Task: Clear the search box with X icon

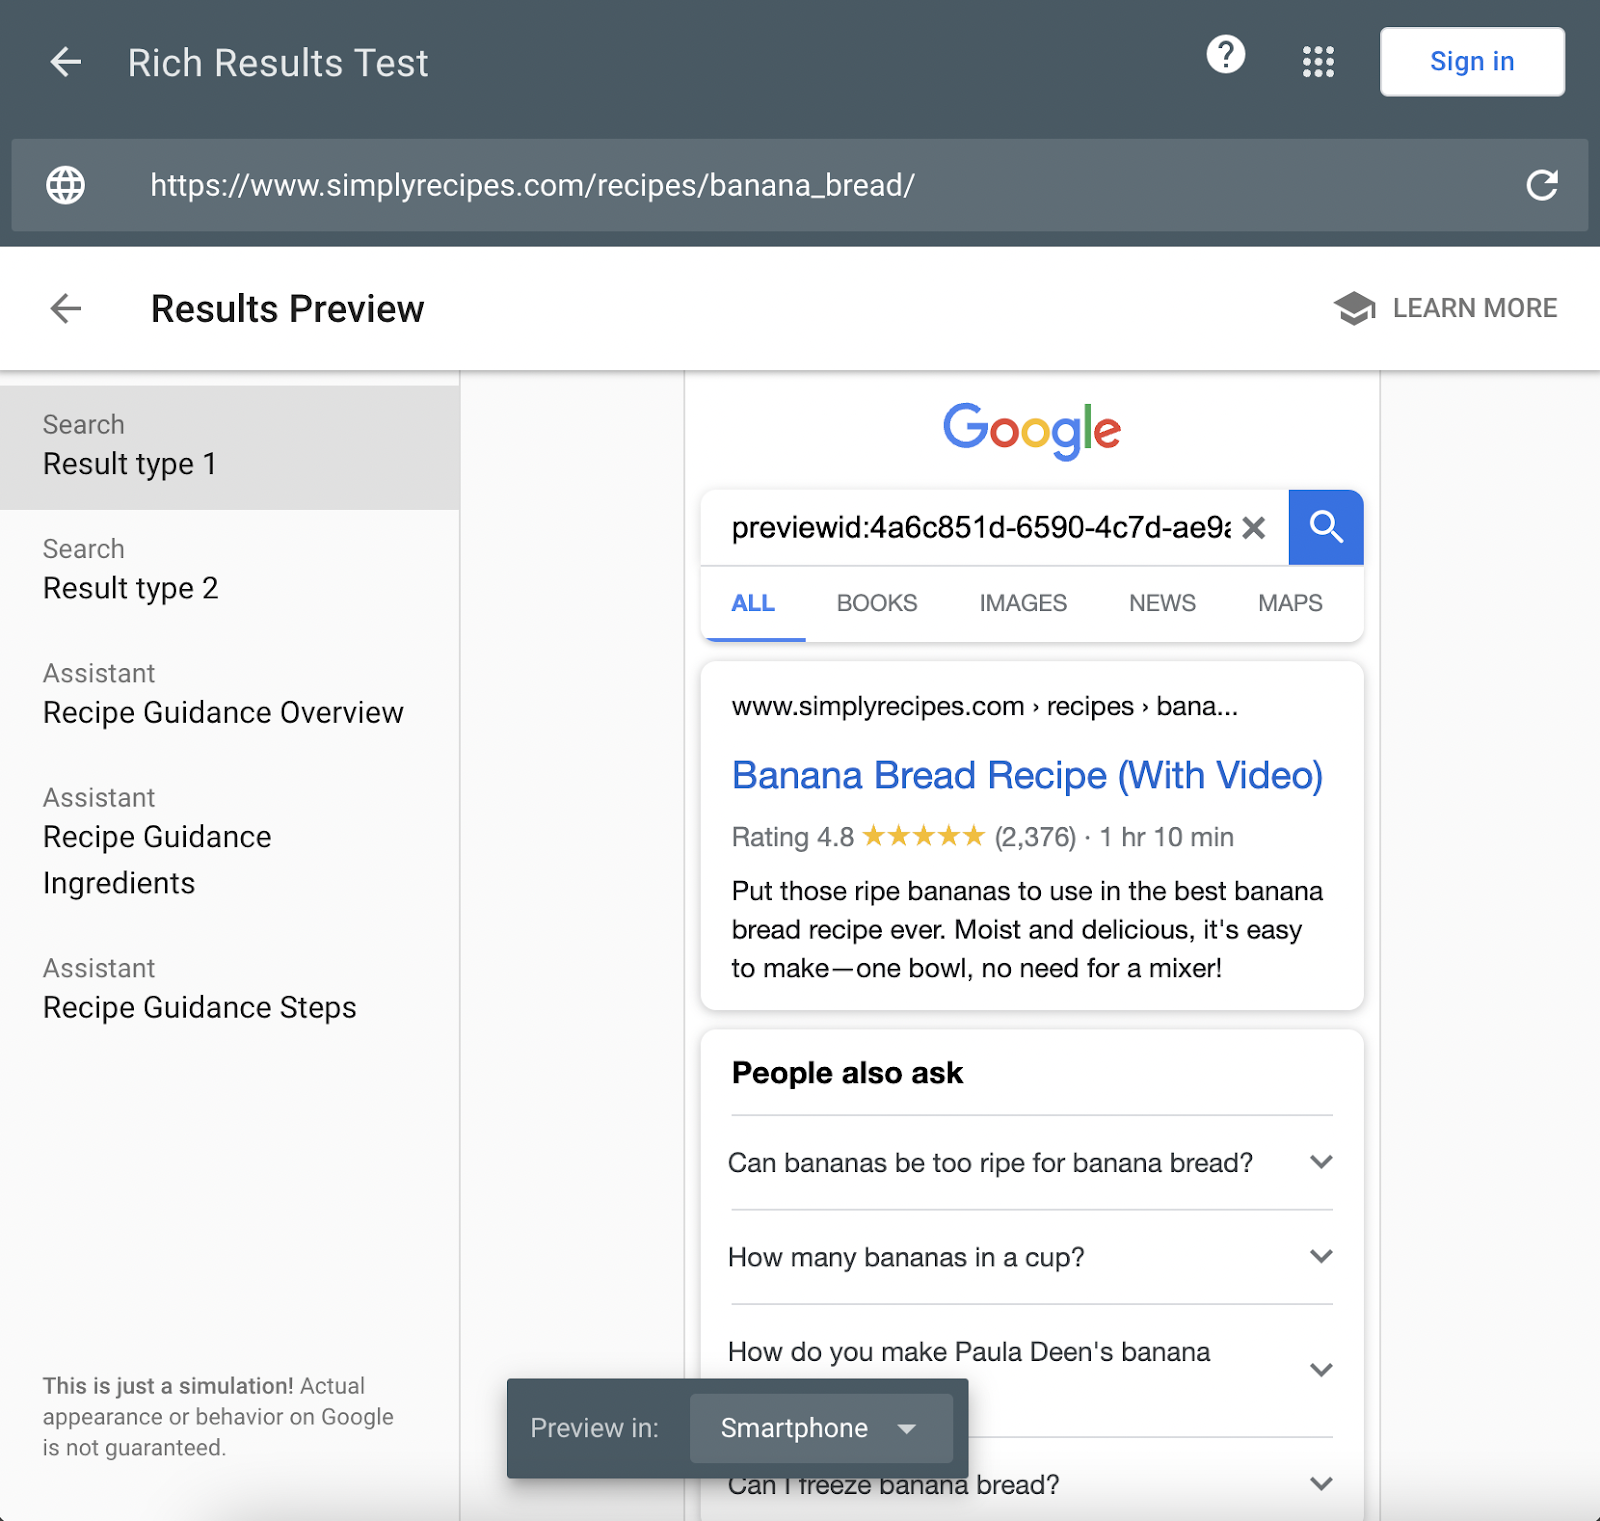Action: 1254,527
